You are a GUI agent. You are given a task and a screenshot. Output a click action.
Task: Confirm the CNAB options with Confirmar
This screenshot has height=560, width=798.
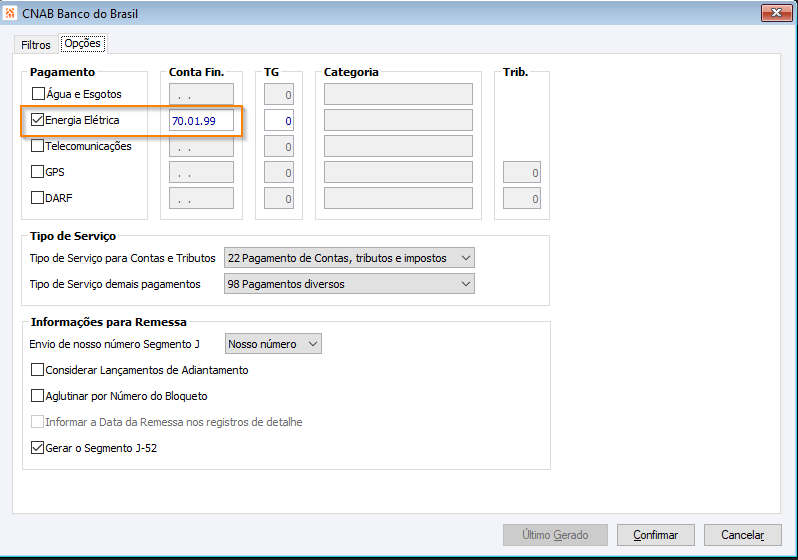tap(656, 535)
